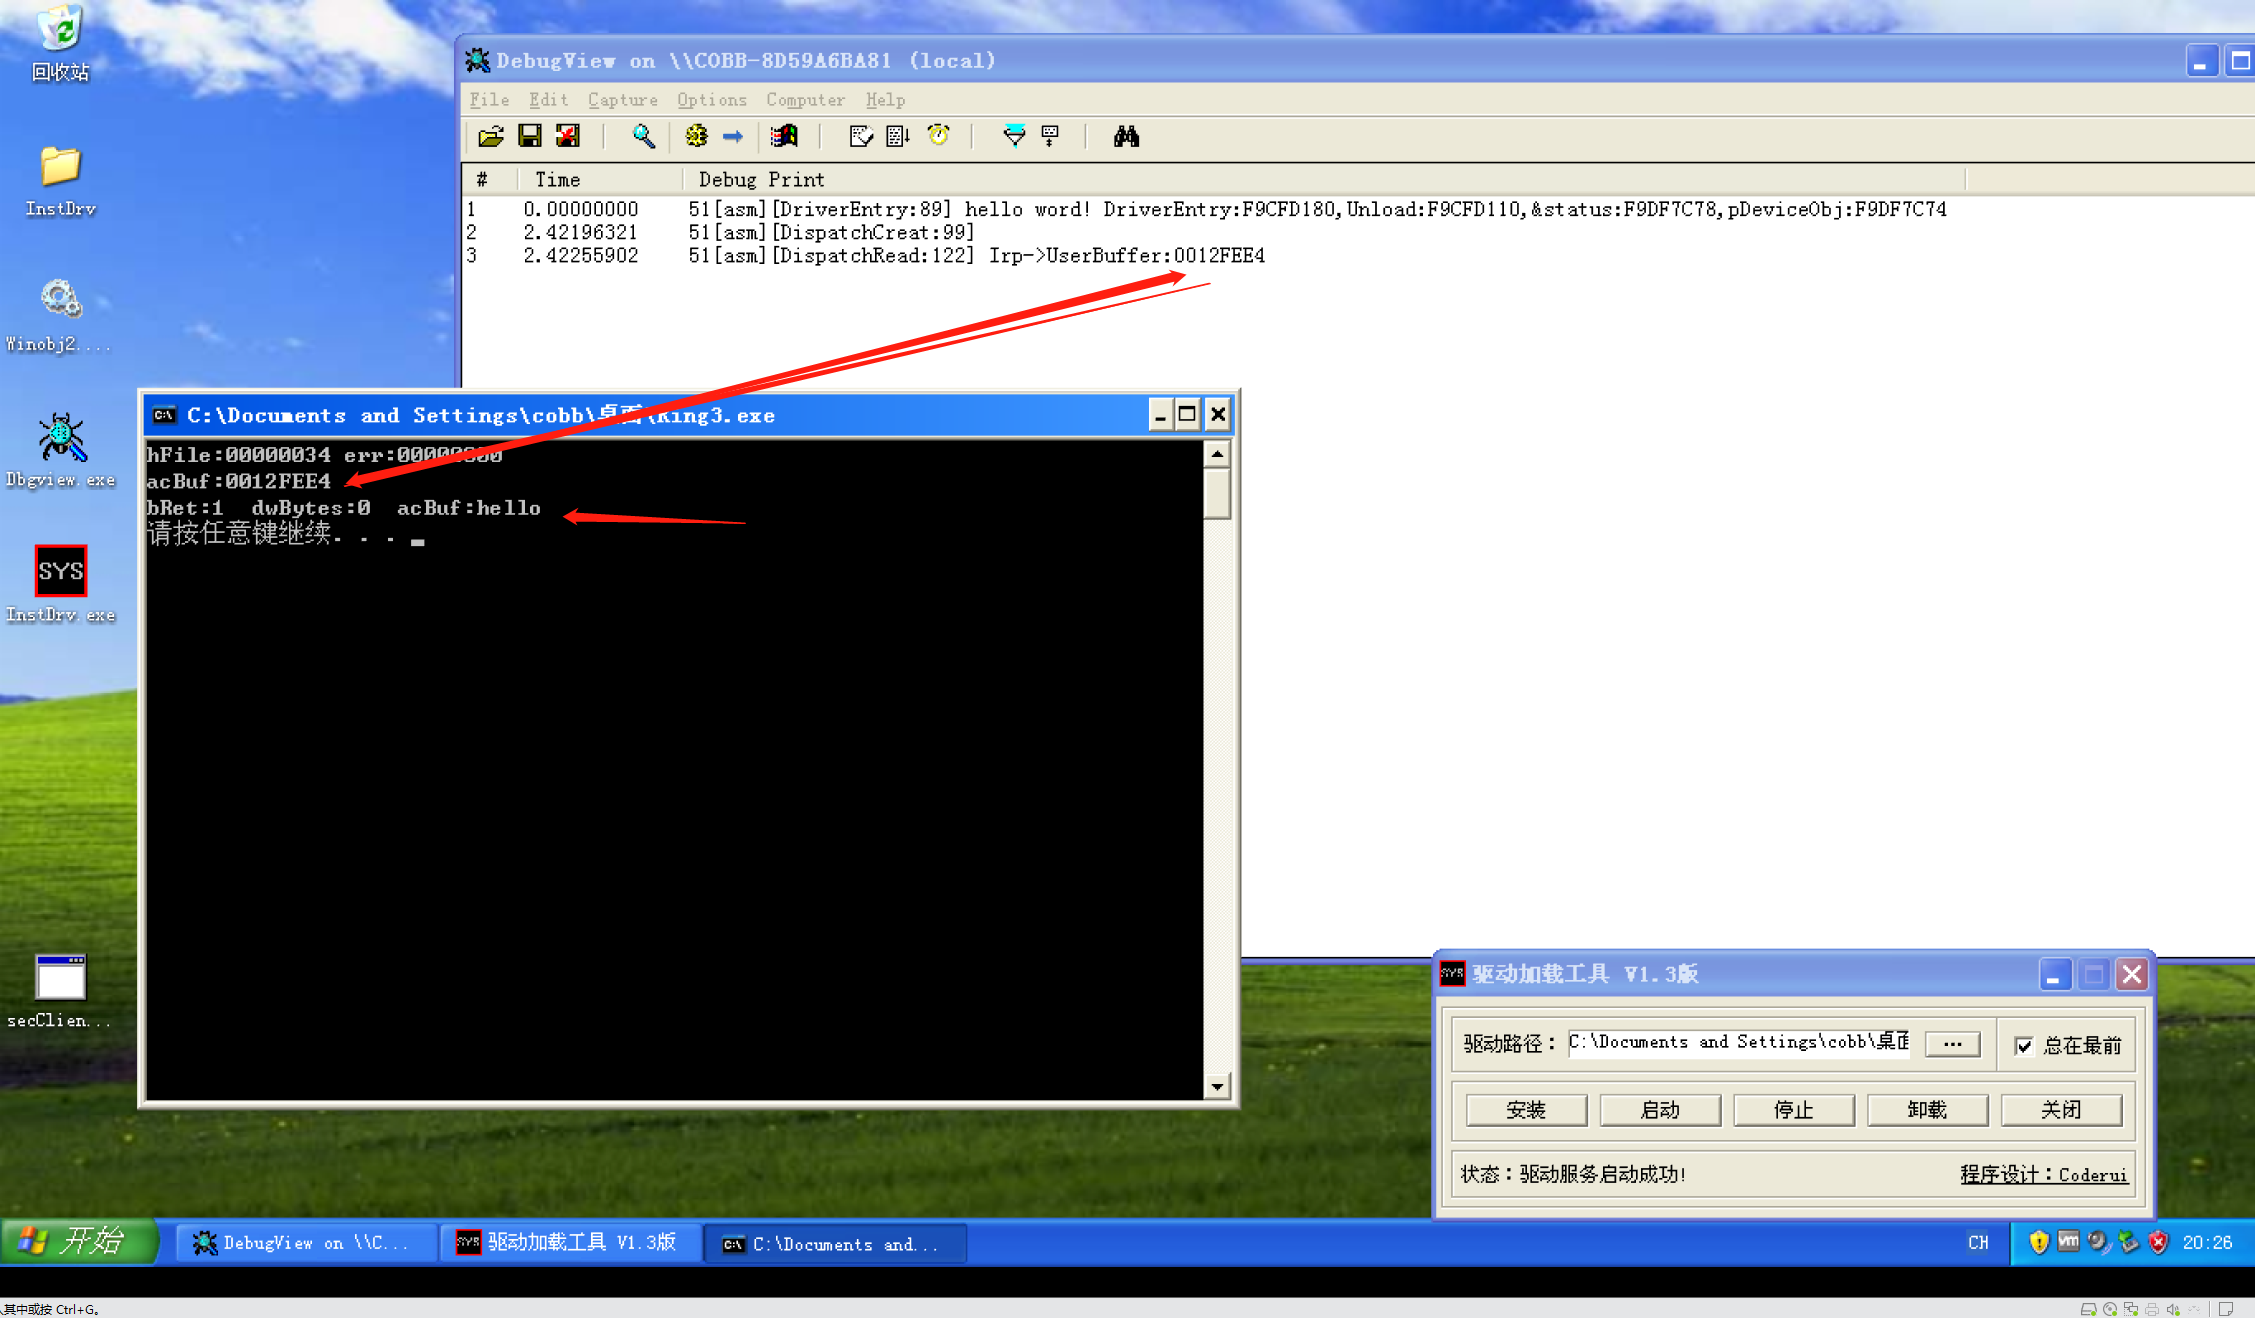2255x1318 pixels.
Task: Toggle the magnifying glass Capture icon
Action: click(643, 137)
